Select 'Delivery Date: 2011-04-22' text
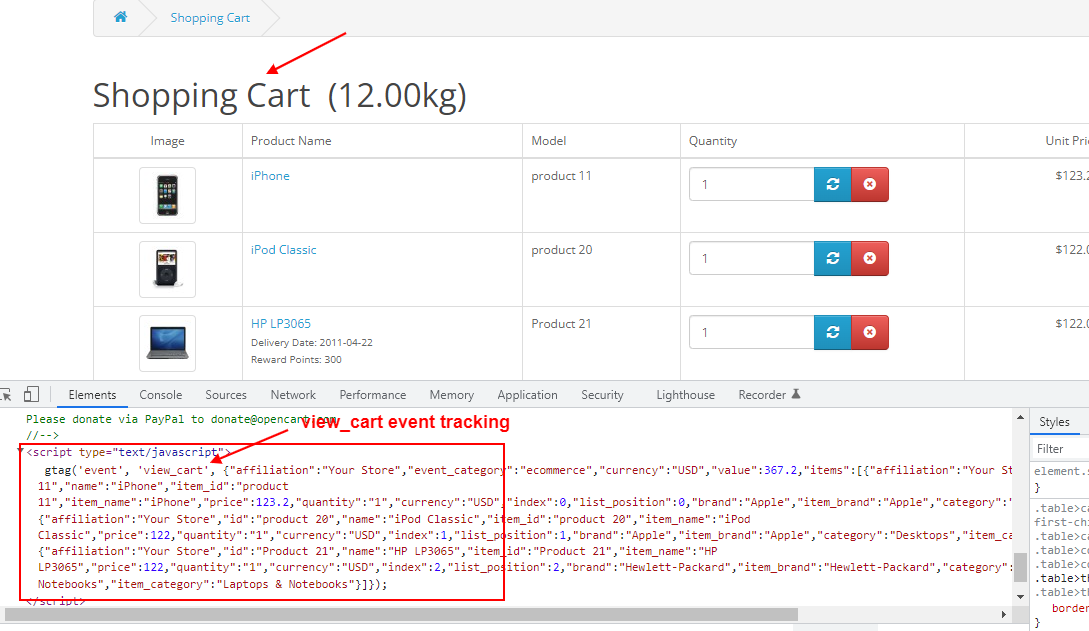The width and height of the screenshot is (1089, 631). [x=312, y=343]
